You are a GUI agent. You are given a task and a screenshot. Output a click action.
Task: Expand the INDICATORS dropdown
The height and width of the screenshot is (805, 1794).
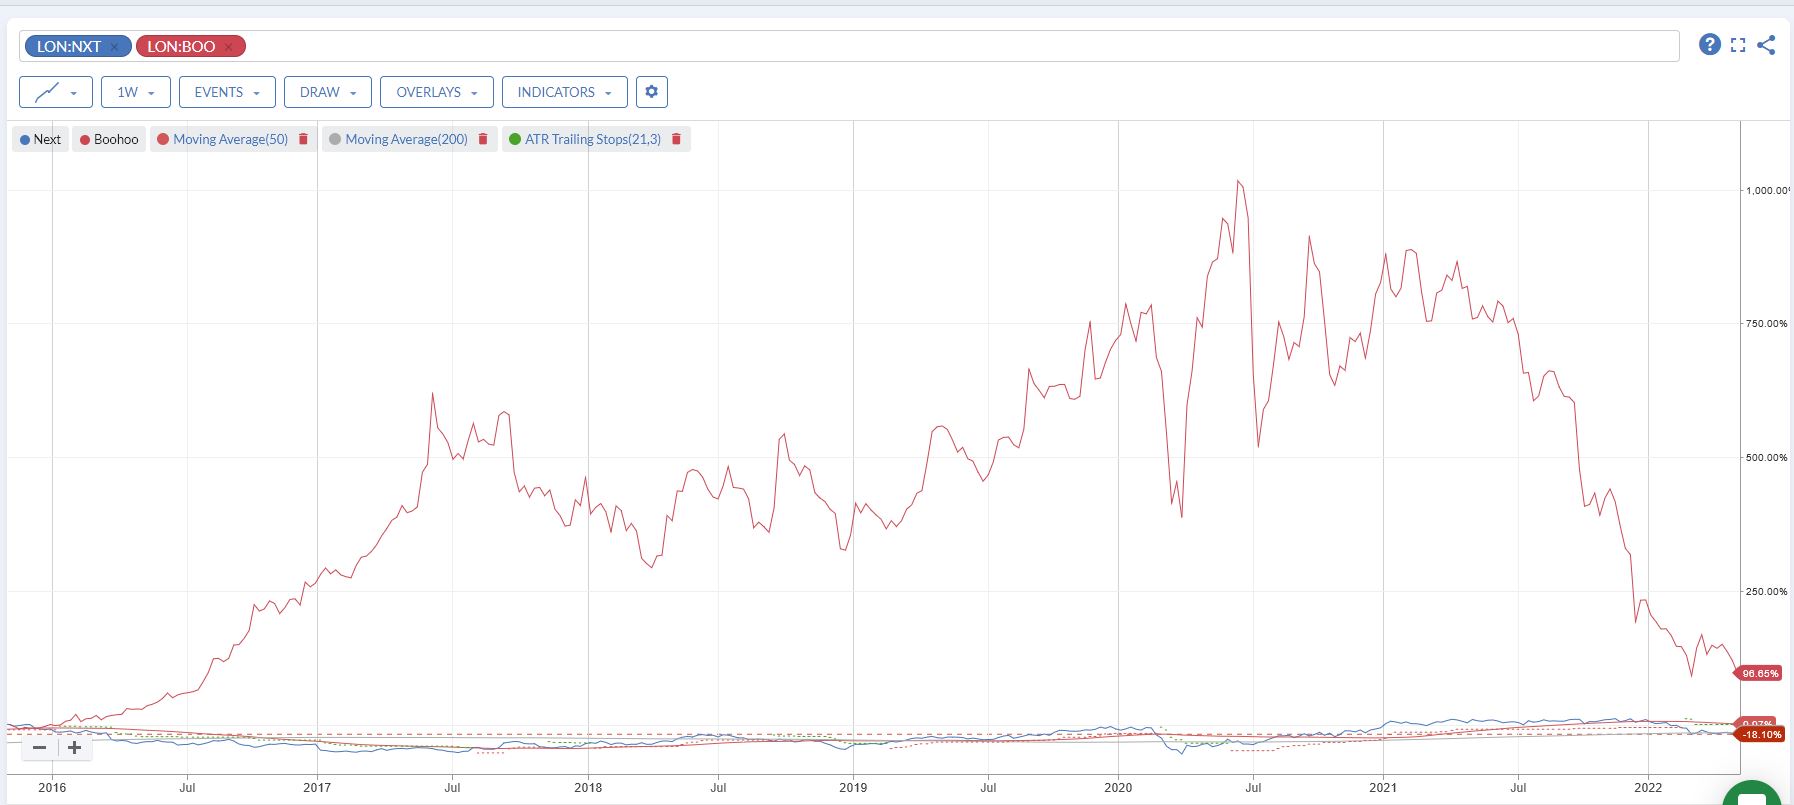click(565, 92)
